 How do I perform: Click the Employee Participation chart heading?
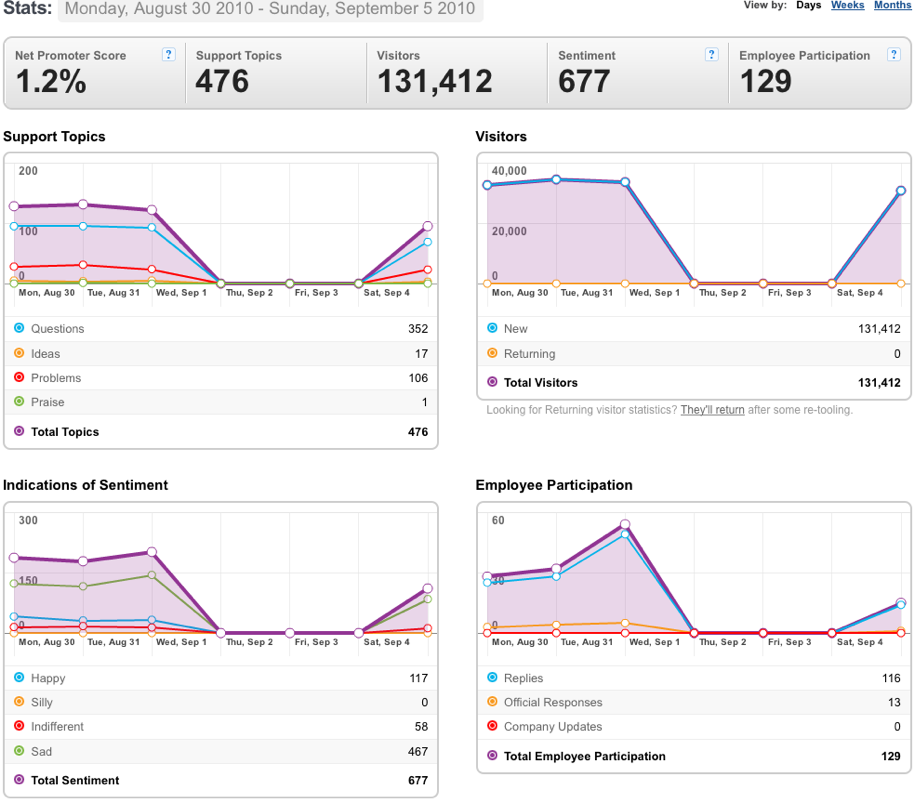point(554,485)
